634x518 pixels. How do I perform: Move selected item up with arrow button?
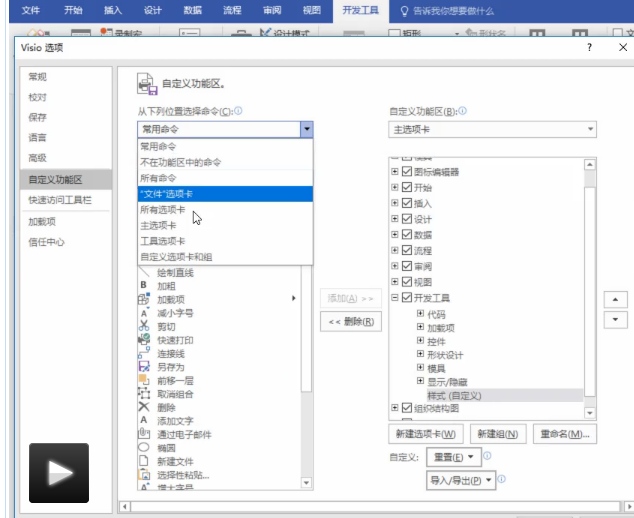pyautogui.click(x=615, y=299)
